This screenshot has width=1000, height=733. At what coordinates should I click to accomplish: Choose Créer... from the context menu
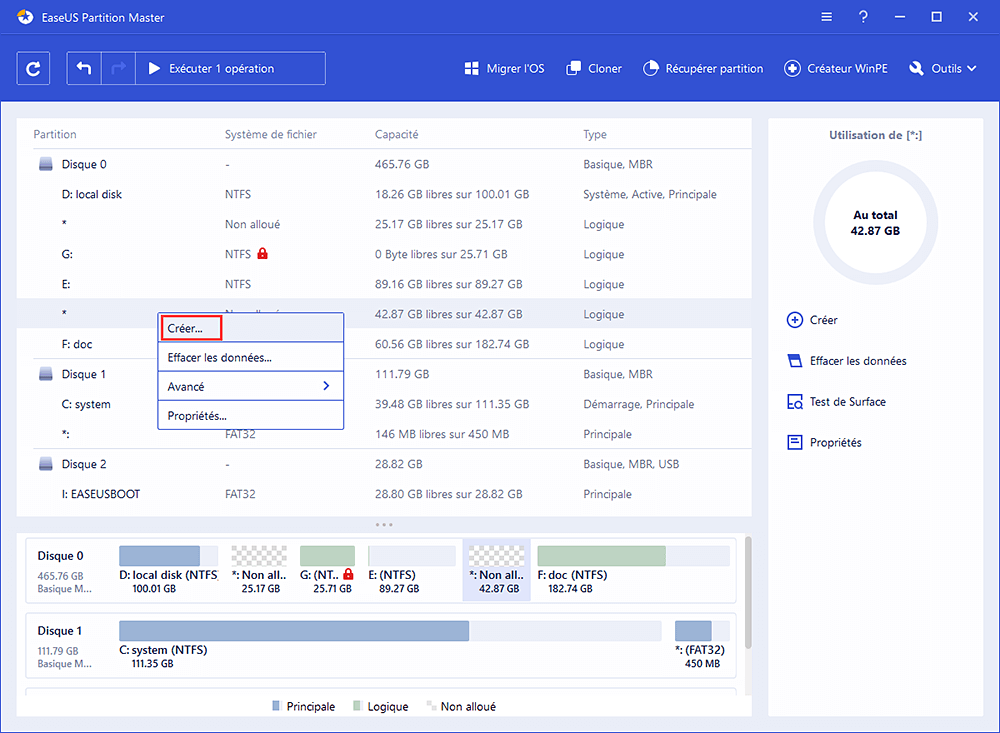(251, 328)
